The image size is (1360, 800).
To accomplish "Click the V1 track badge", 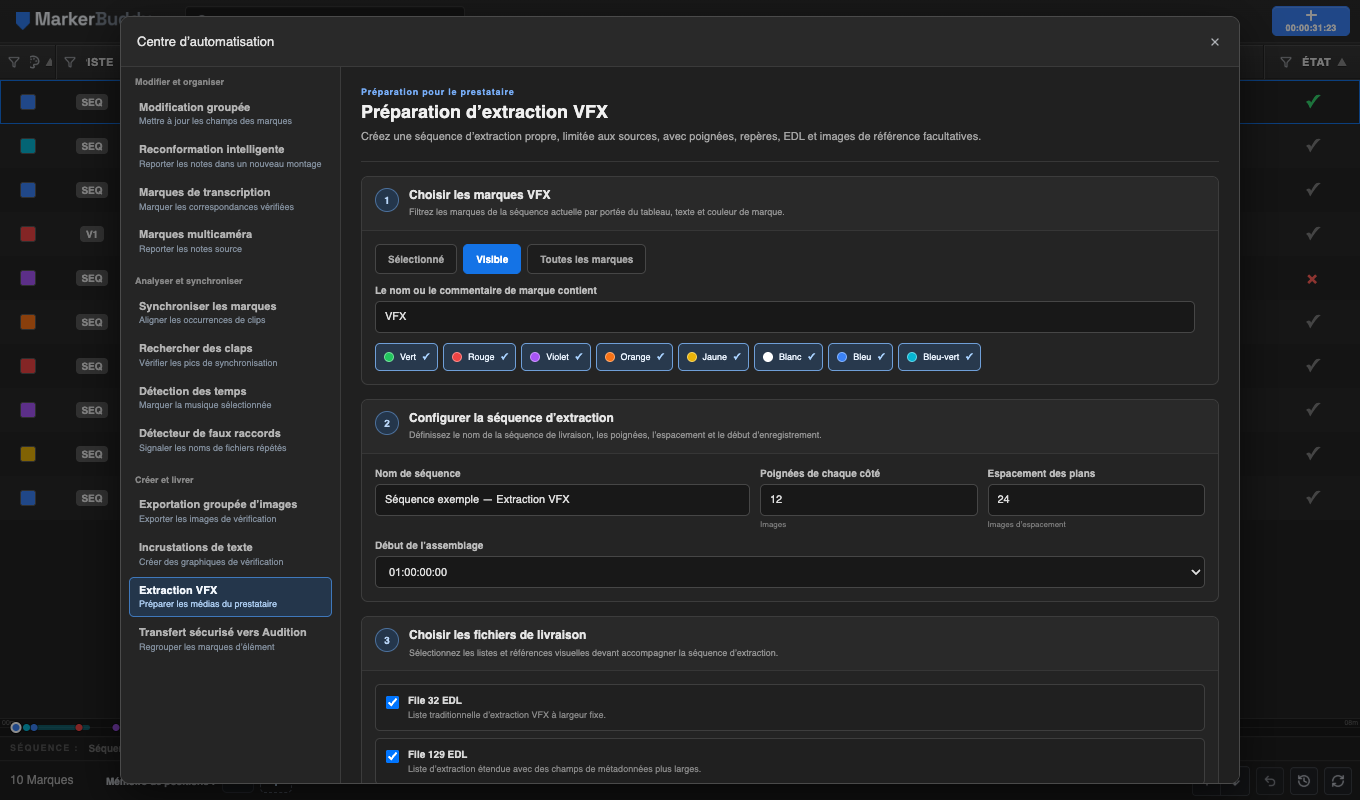I will (92, 234).
